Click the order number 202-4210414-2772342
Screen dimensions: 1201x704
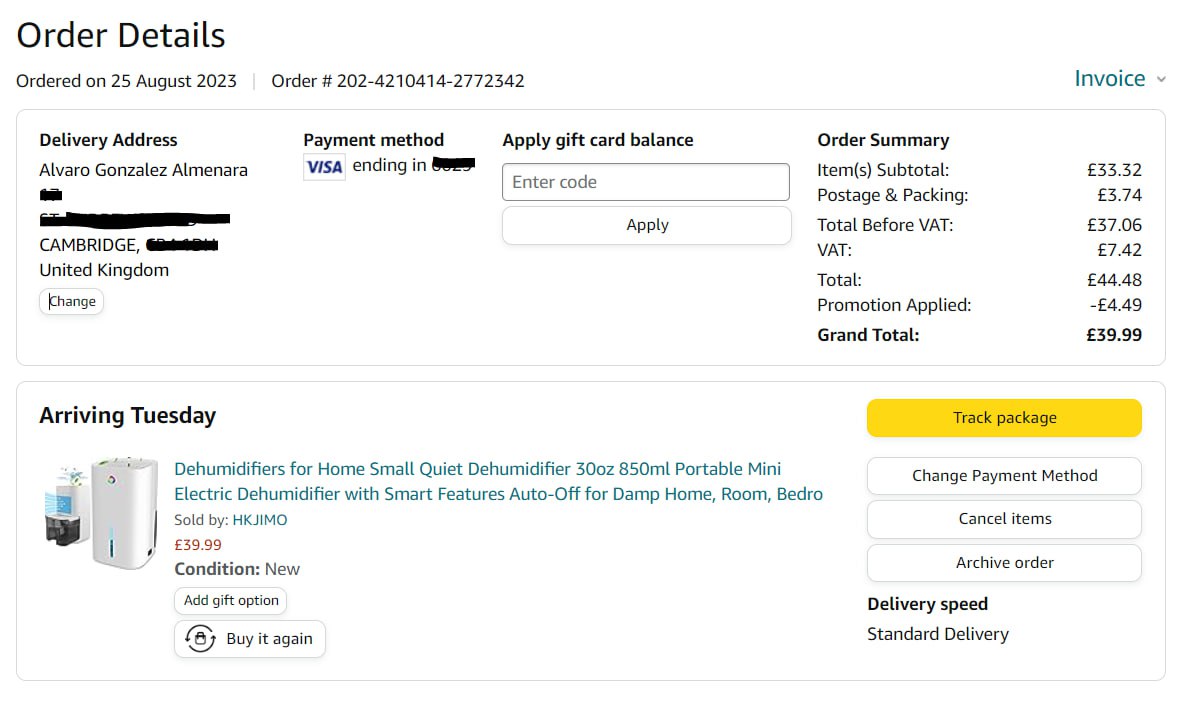430,81
